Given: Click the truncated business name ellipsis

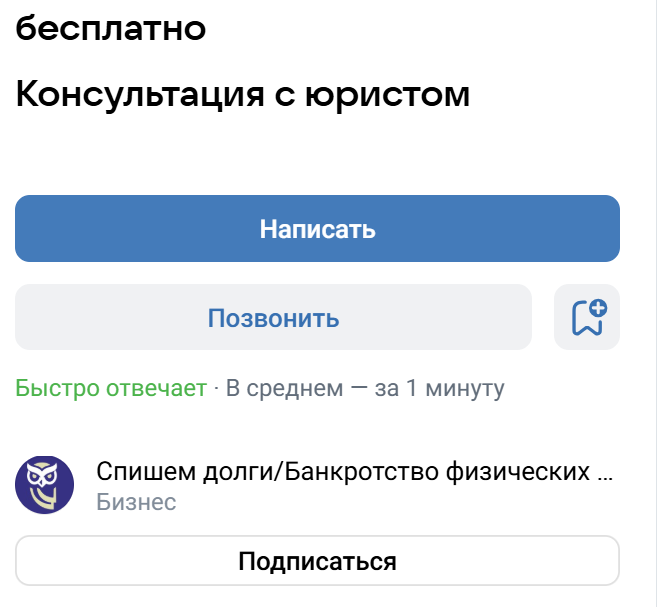Looking at the screenshot, I should (x=604, y=473).
